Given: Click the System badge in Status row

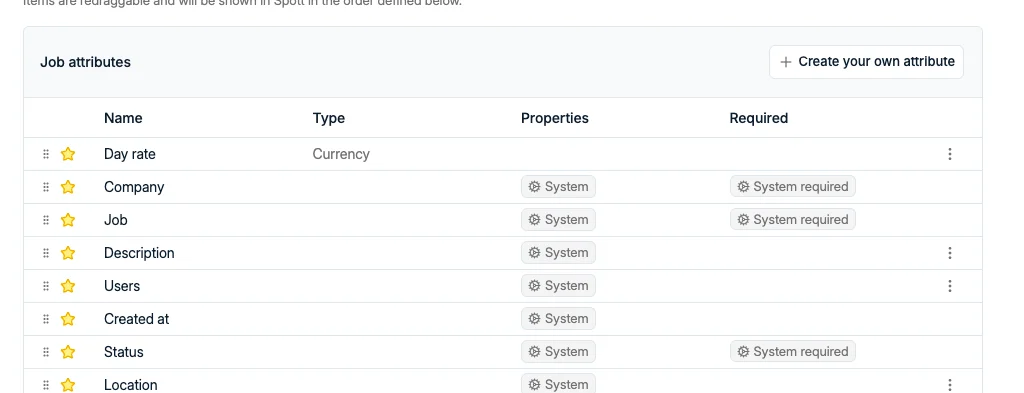Looking at the screenshot, I should point(558,351).
